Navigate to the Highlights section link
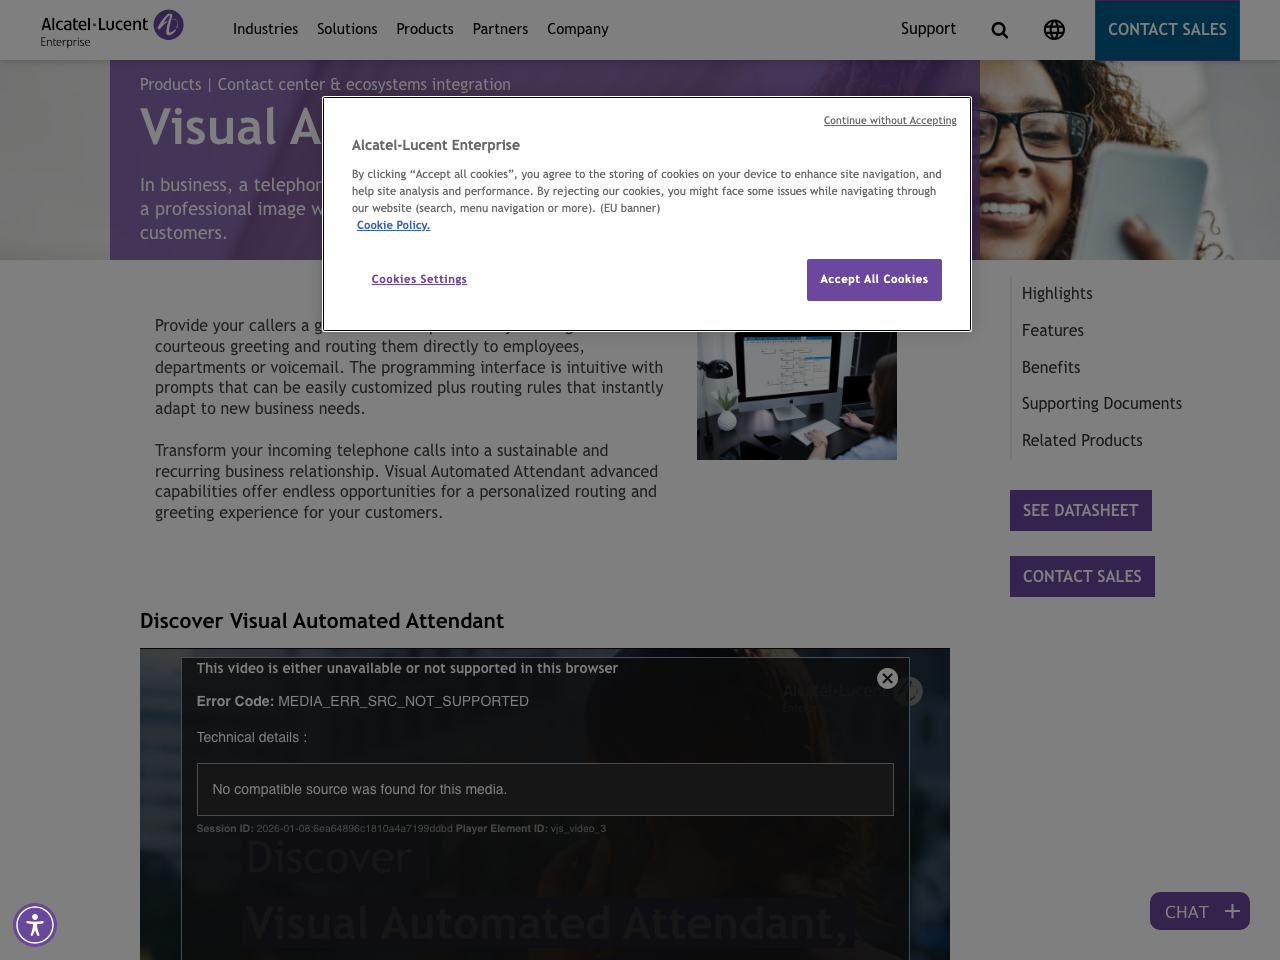The width and height of the screenshot is (1280, 960). [x=1057, y=292]
